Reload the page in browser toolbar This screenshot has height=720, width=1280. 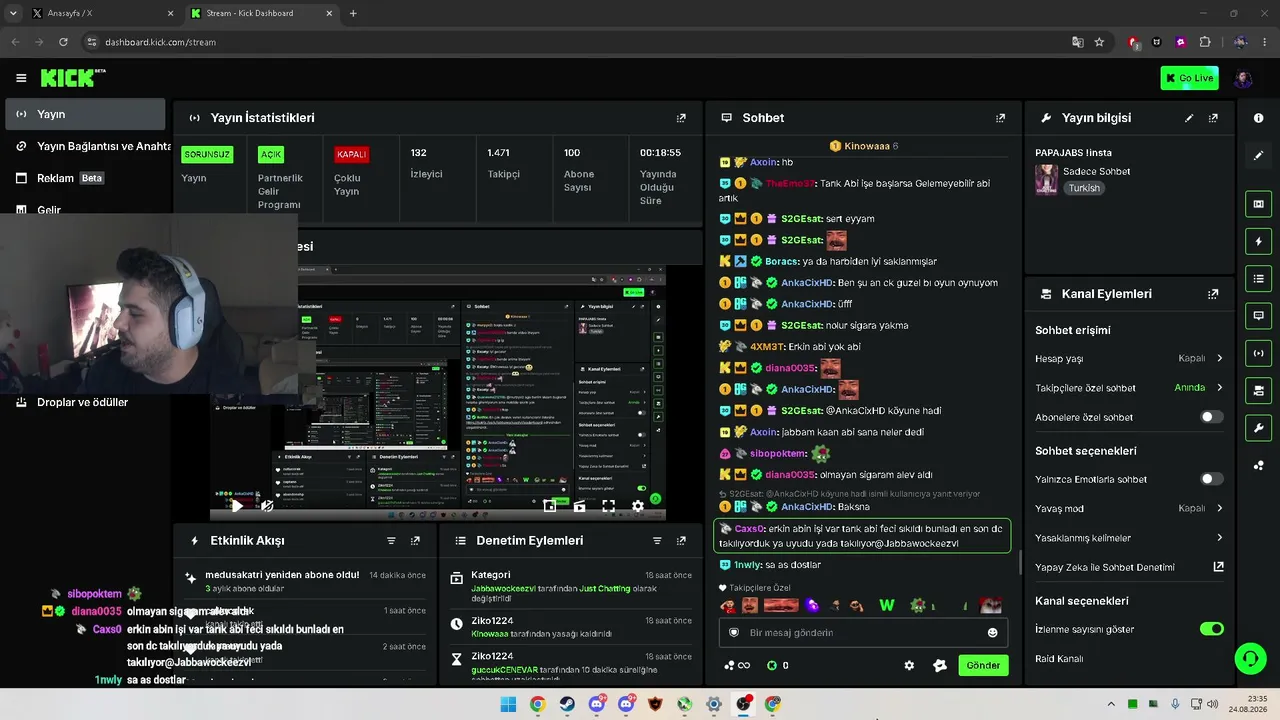point(63,42)
